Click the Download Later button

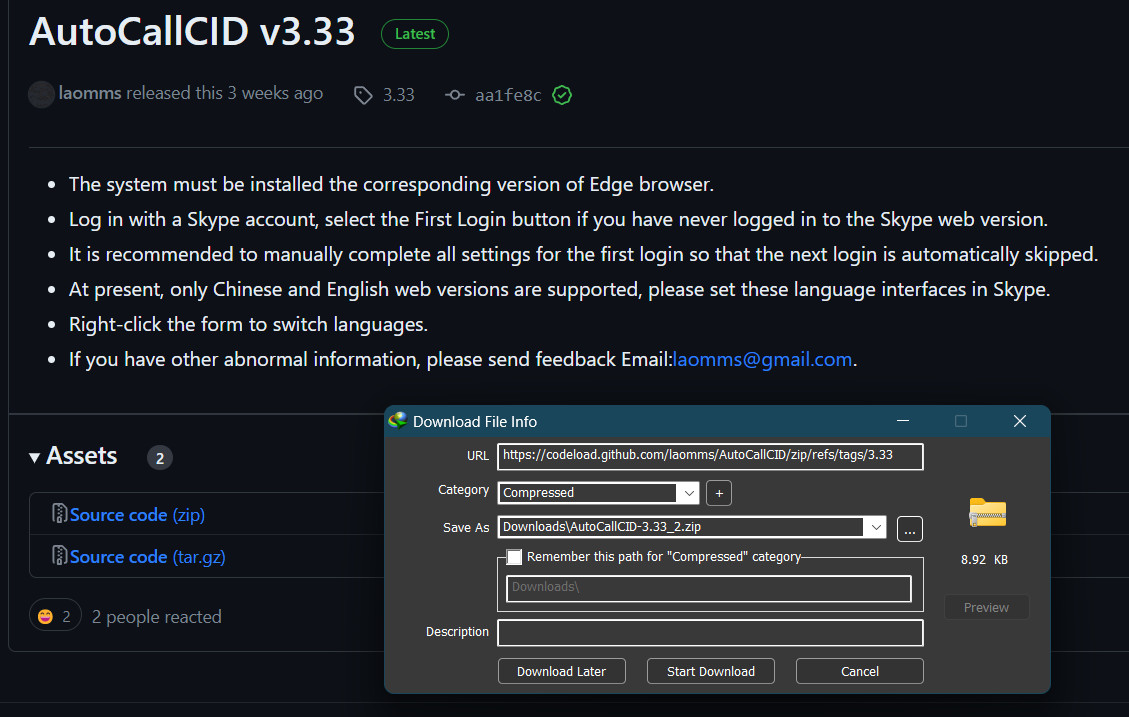(562, 671)
